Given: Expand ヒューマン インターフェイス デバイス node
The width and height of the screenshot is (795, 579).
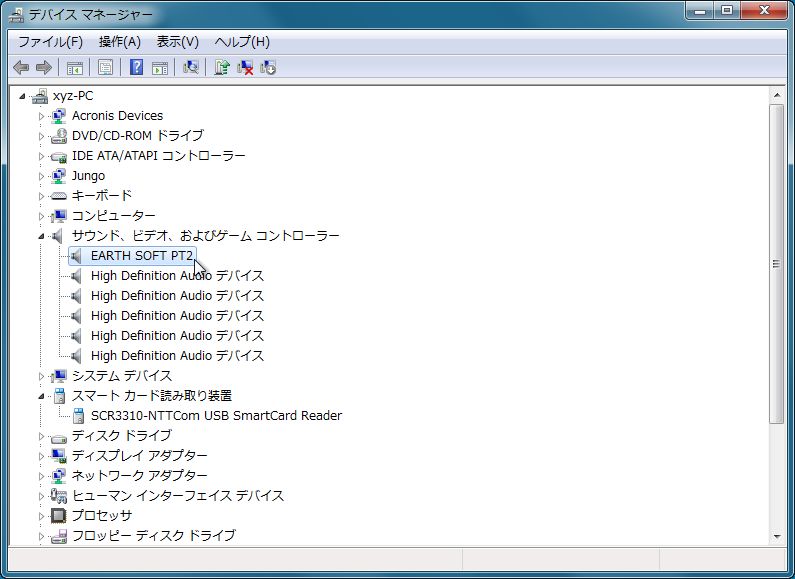Looking at the screenshot, I should click(x=42, y=496).
